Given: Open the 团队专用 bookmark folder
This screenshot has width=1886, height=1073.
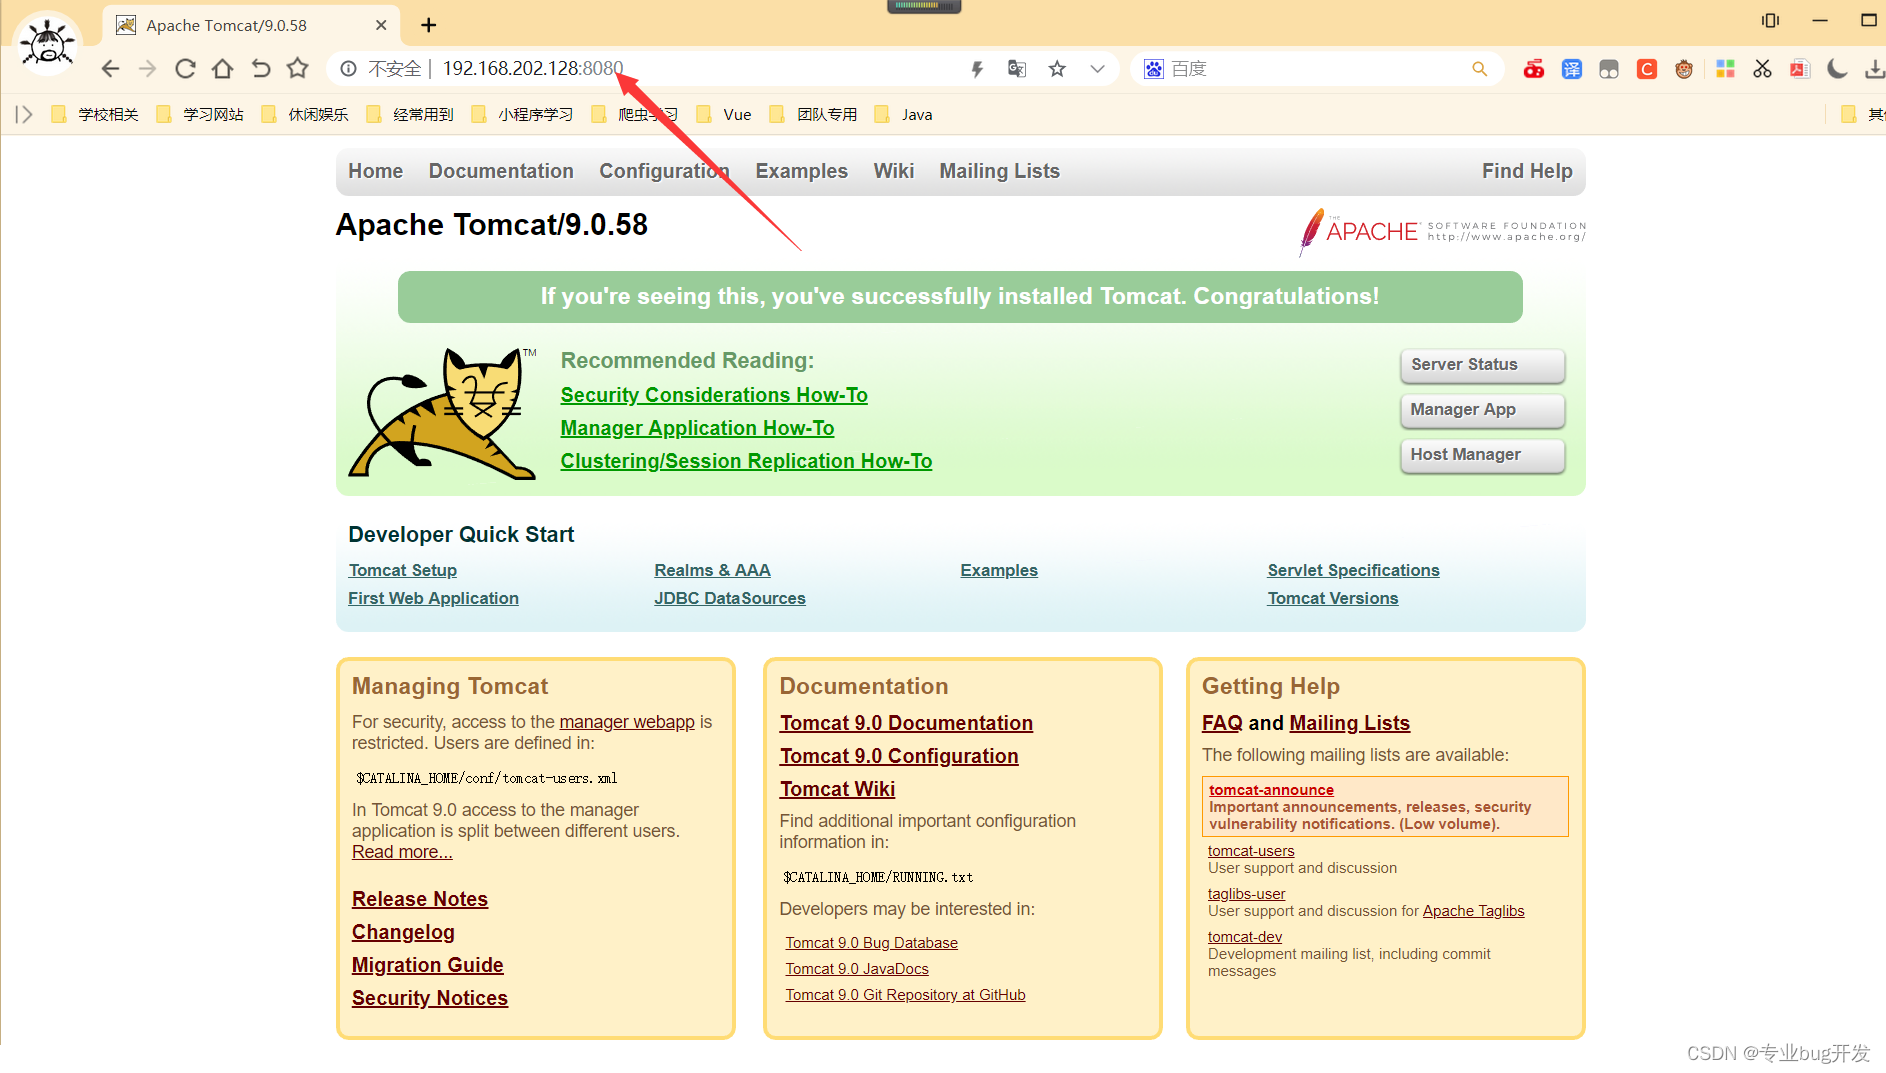Looking at the screenshot, I should [x=813, y=114].
